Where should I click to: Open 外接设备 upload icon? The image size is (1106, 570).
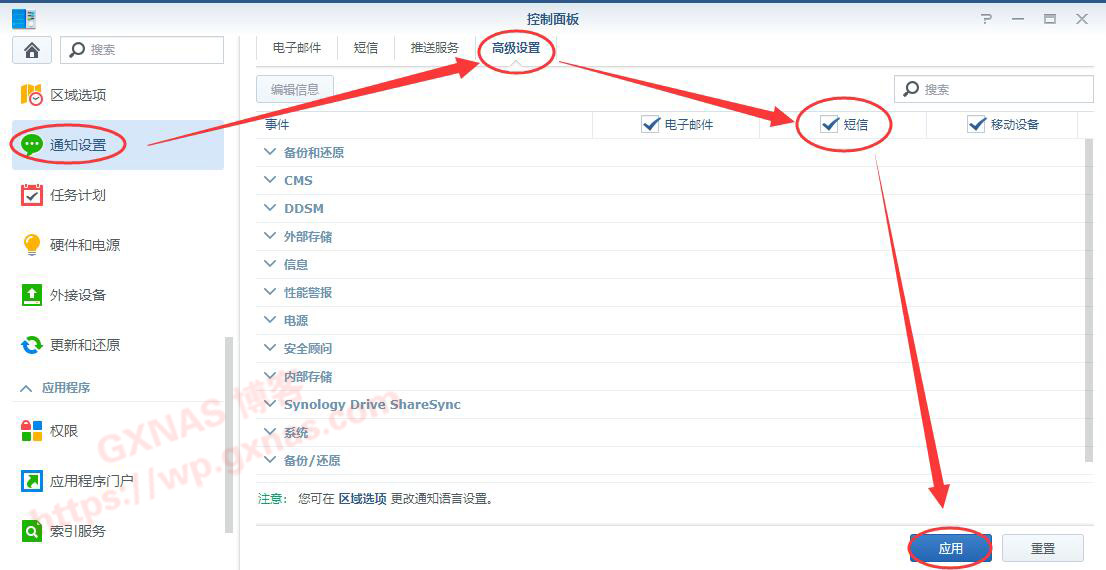pos(32,295)
